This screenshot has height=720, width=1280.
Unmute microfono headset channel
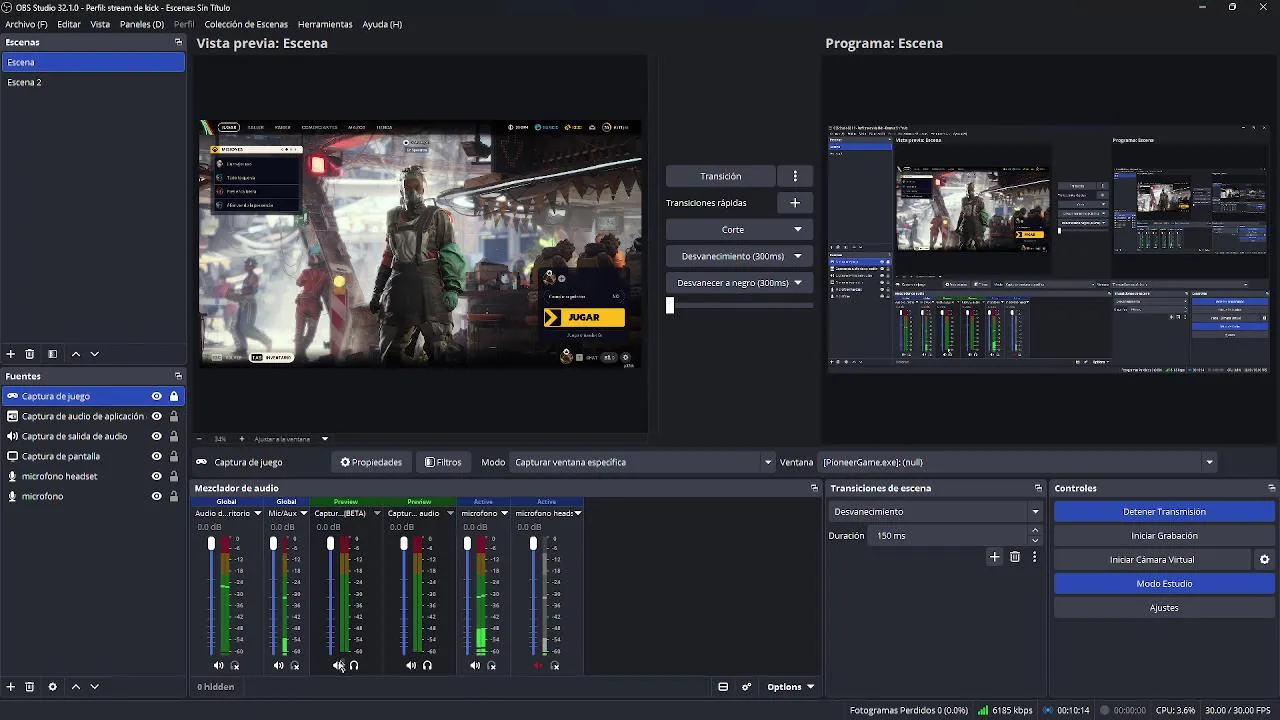(538, 666)
